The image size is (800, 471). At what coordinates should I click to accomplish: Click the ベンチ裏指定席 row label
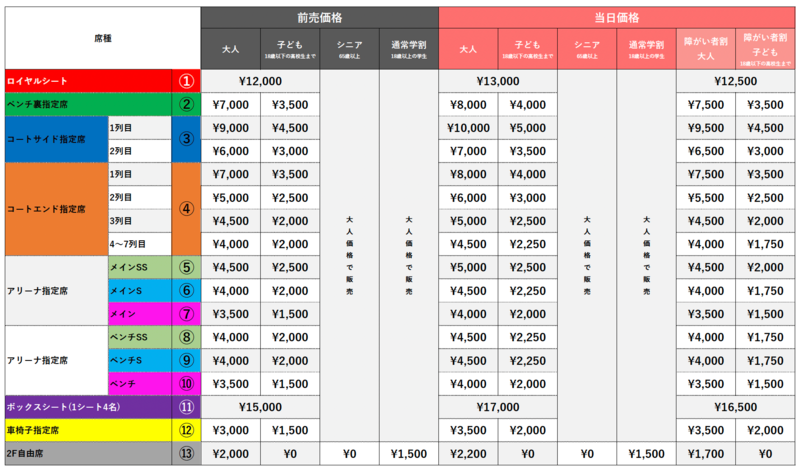click(x=87, y=104)
